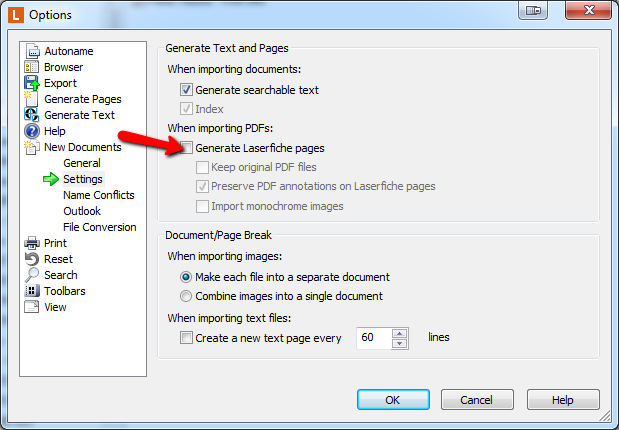The width and height of the screenshot is (619, 430).
Task: Check Keep original PDF files
Action: (x=203, y=167)
